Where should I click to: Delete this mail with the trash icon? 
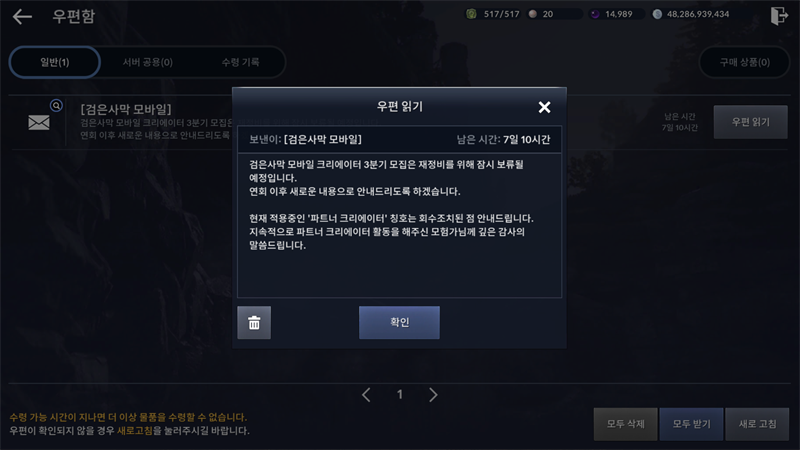click(x=254, y=322)
